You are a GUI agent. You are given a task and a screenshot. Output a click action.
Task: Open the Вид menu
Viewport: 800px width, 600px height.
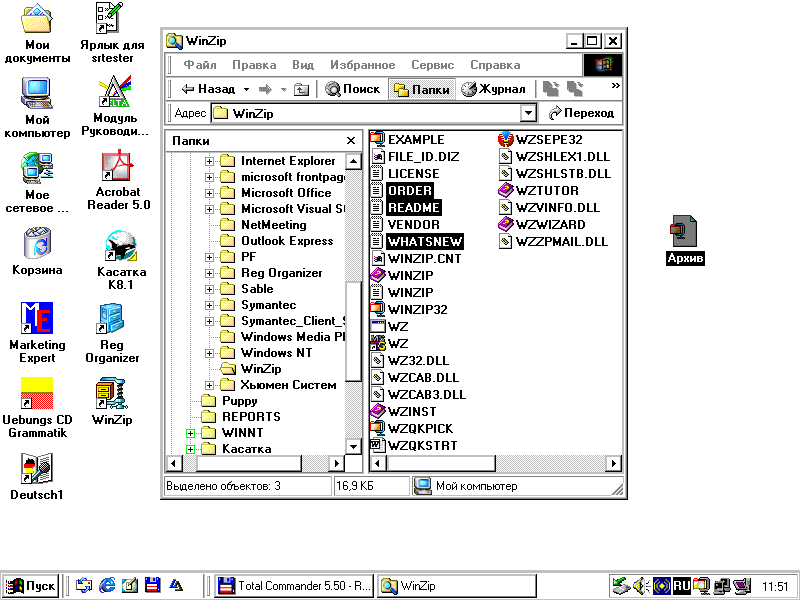coord(303,65)
